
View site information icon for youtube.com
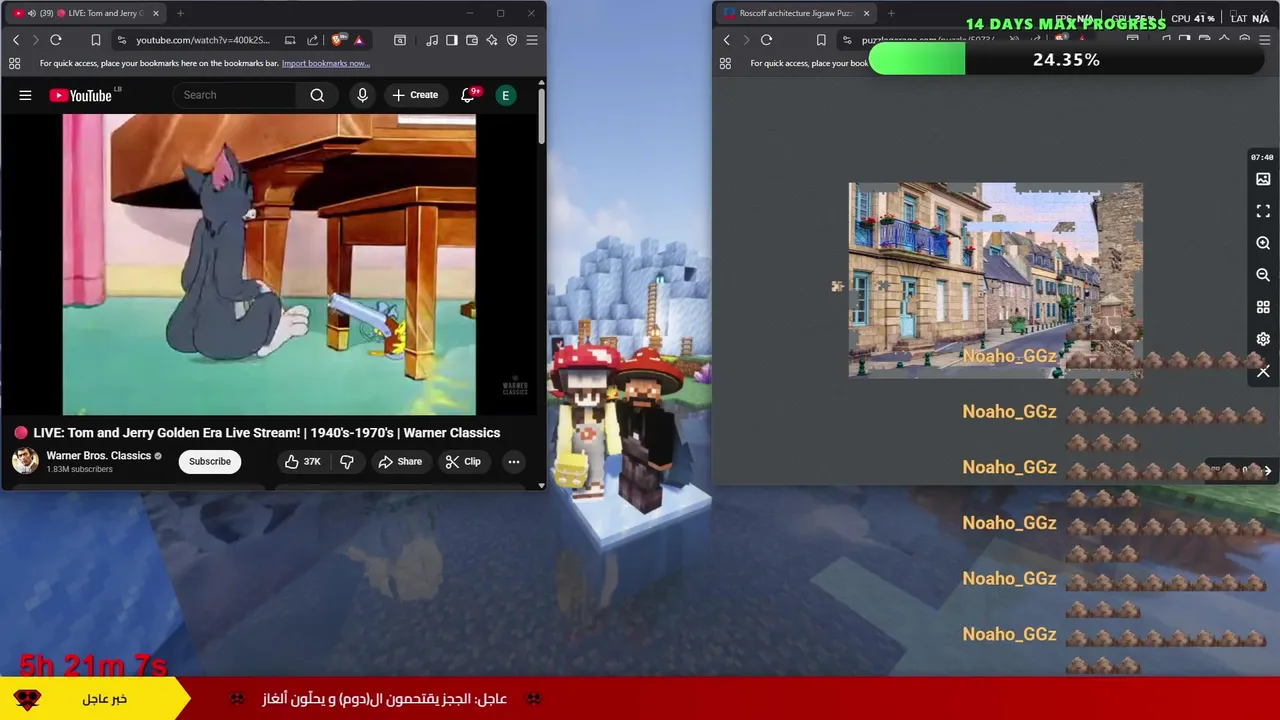click(122, 40)
